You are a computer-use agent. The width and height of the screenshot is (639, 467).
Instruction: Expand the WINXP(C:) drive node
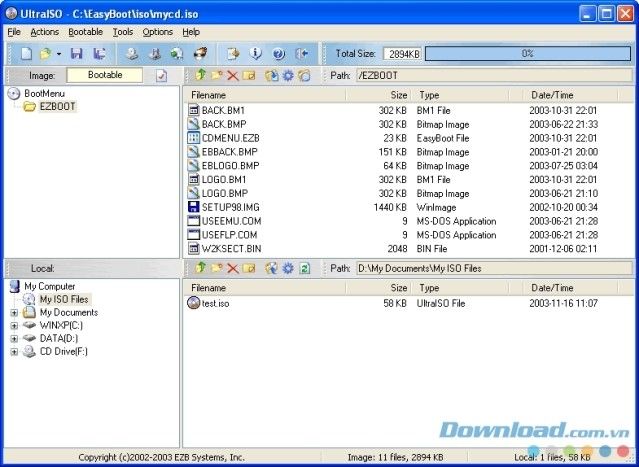click(14, 326)
